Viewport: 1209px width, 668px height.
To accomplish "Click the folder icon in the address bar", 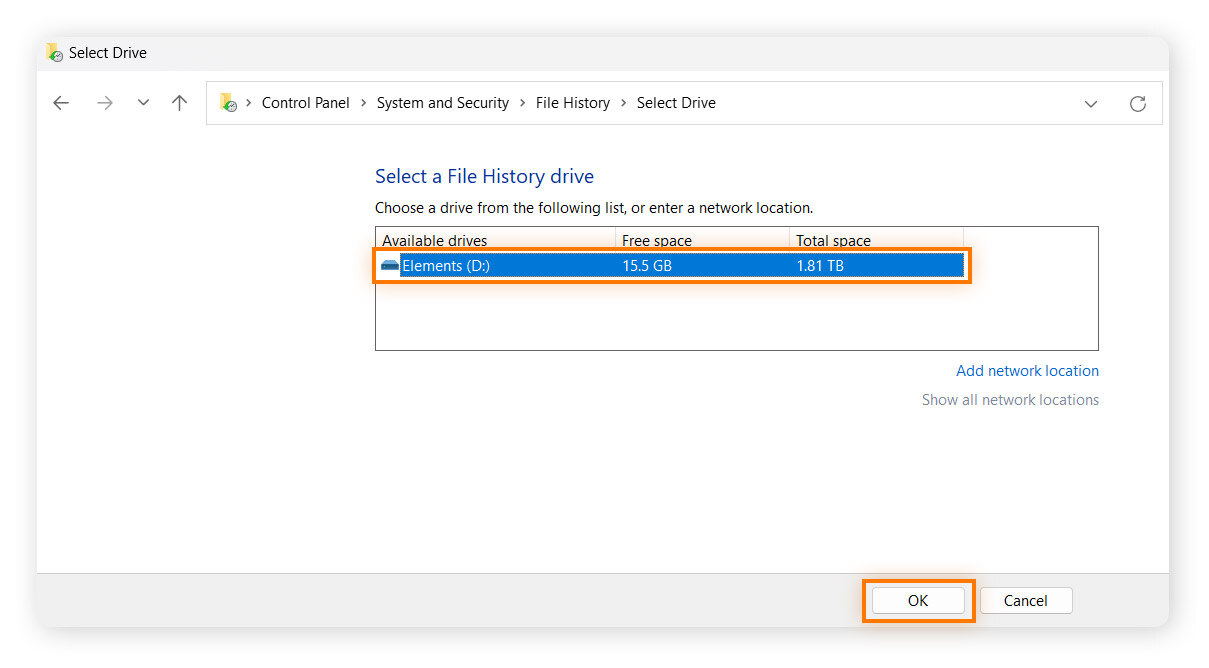I will pos(229,103).
